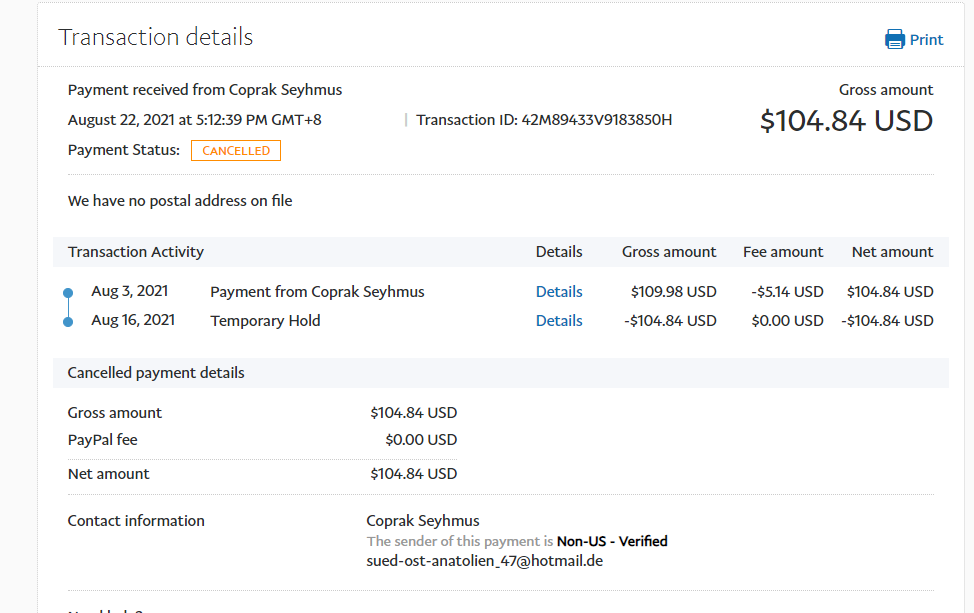Open Details for the Temporary Hold
Image resolution: width=974 pixels, height=613 pixels.
point(559,321)
